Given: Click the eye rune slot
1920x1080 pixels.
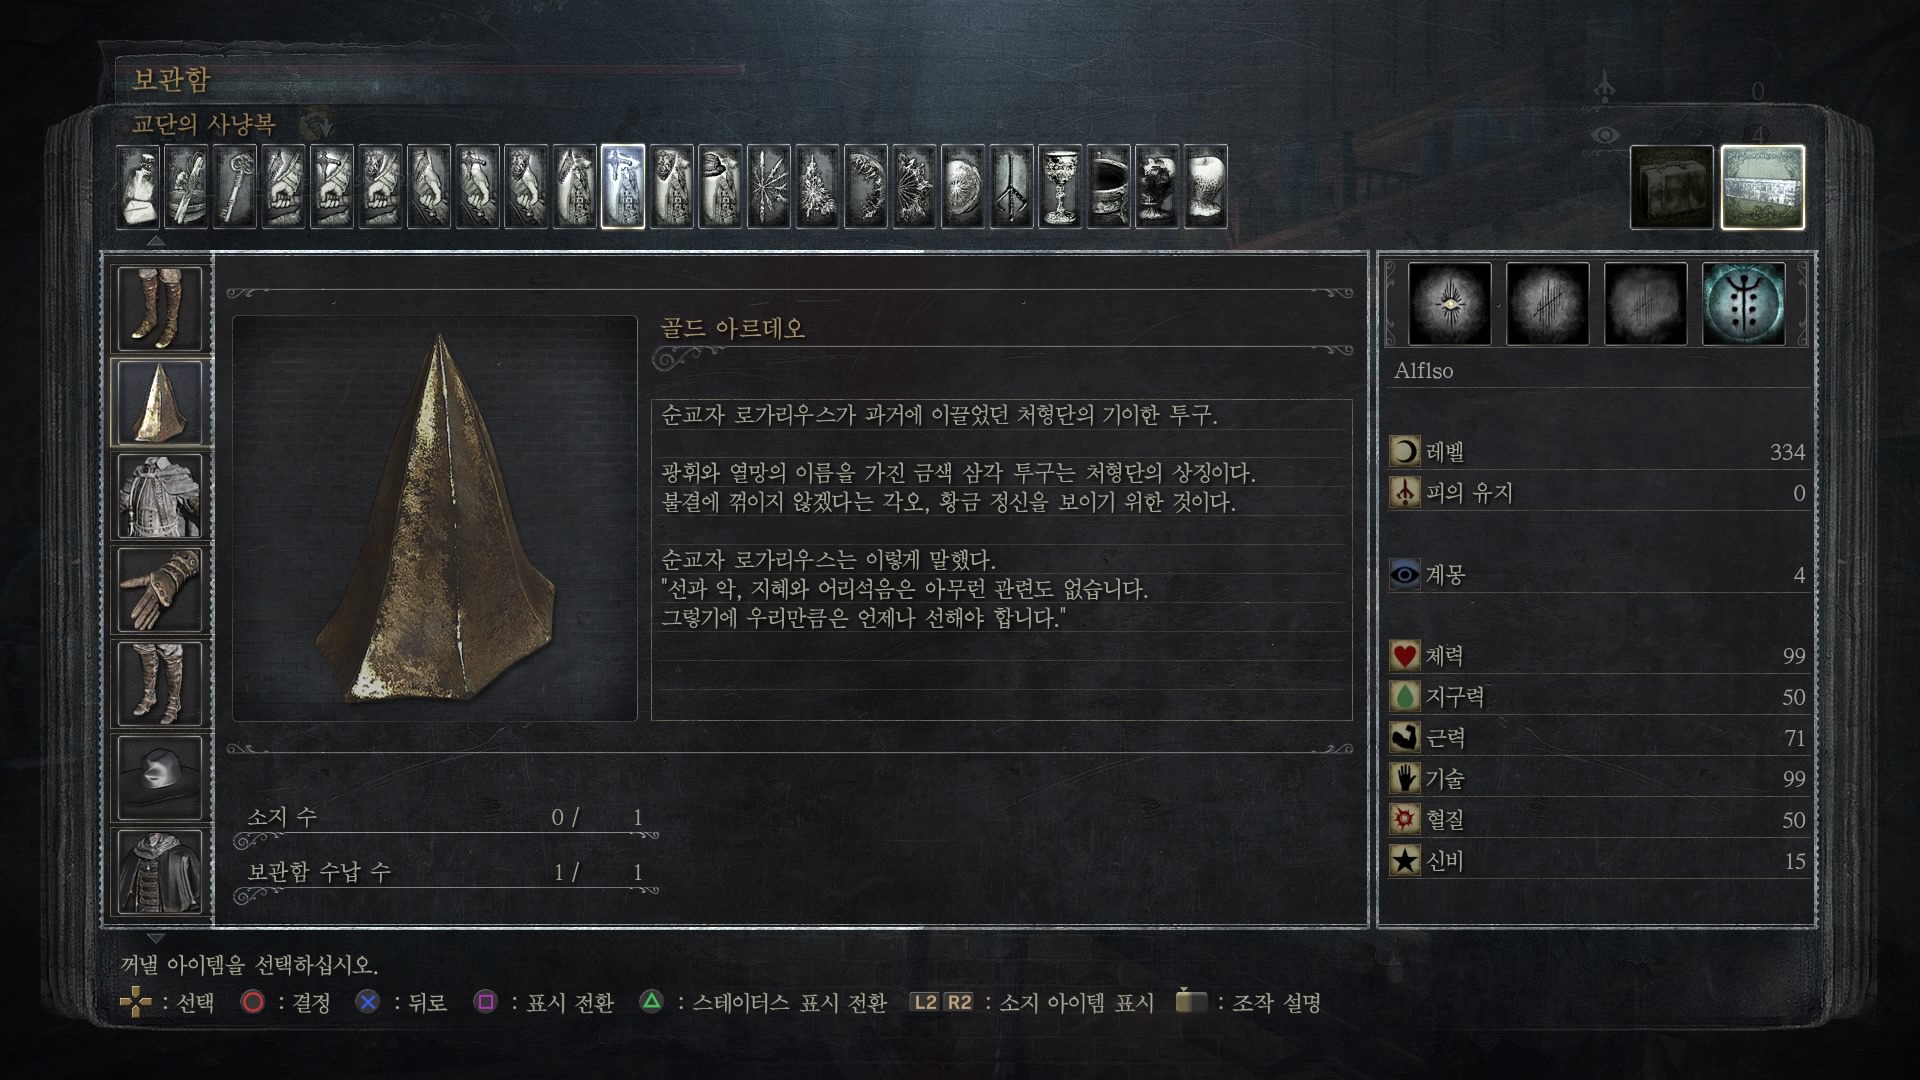Looking at the screenshot, I should pyautogui.click(x=1449, y=304).
